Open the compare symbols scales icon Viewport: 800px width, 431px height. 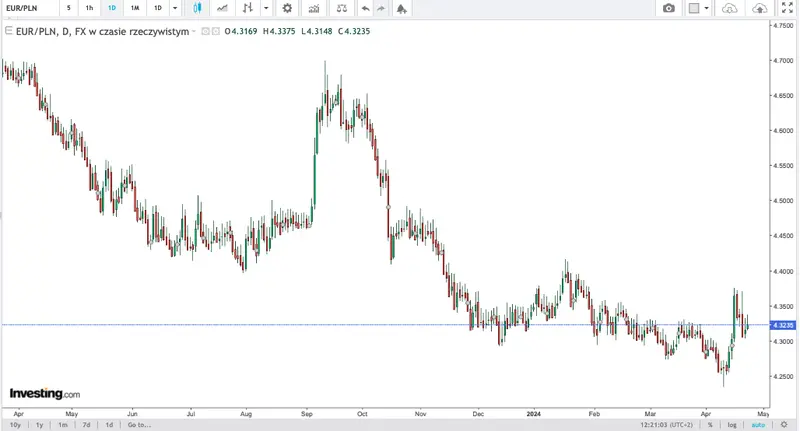342,8
